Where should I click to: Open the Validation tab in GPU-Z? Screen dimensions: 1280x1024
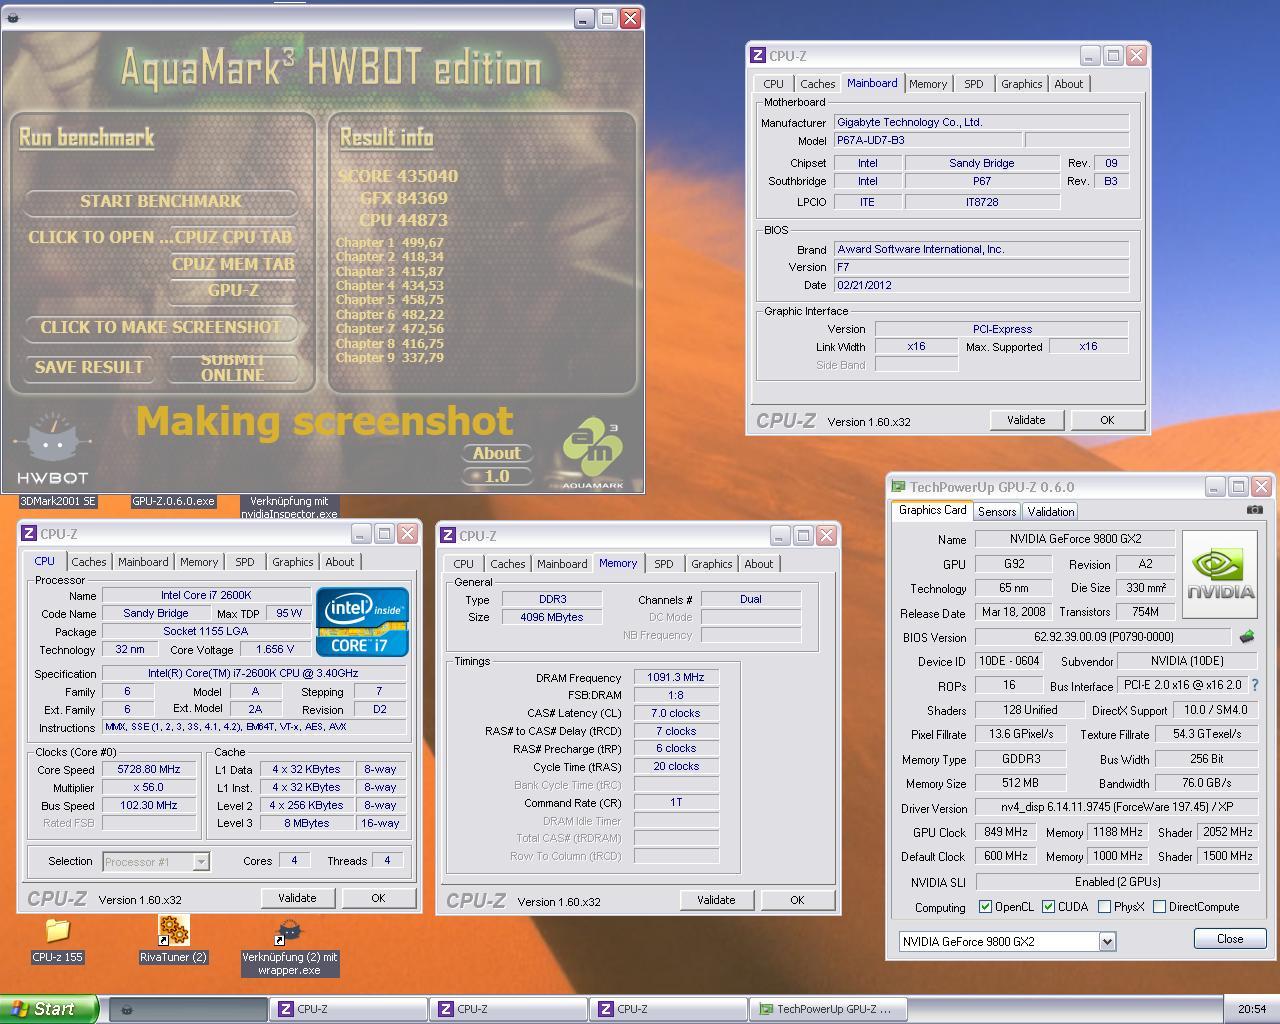pyautogui.click(x=1051, y=511)
